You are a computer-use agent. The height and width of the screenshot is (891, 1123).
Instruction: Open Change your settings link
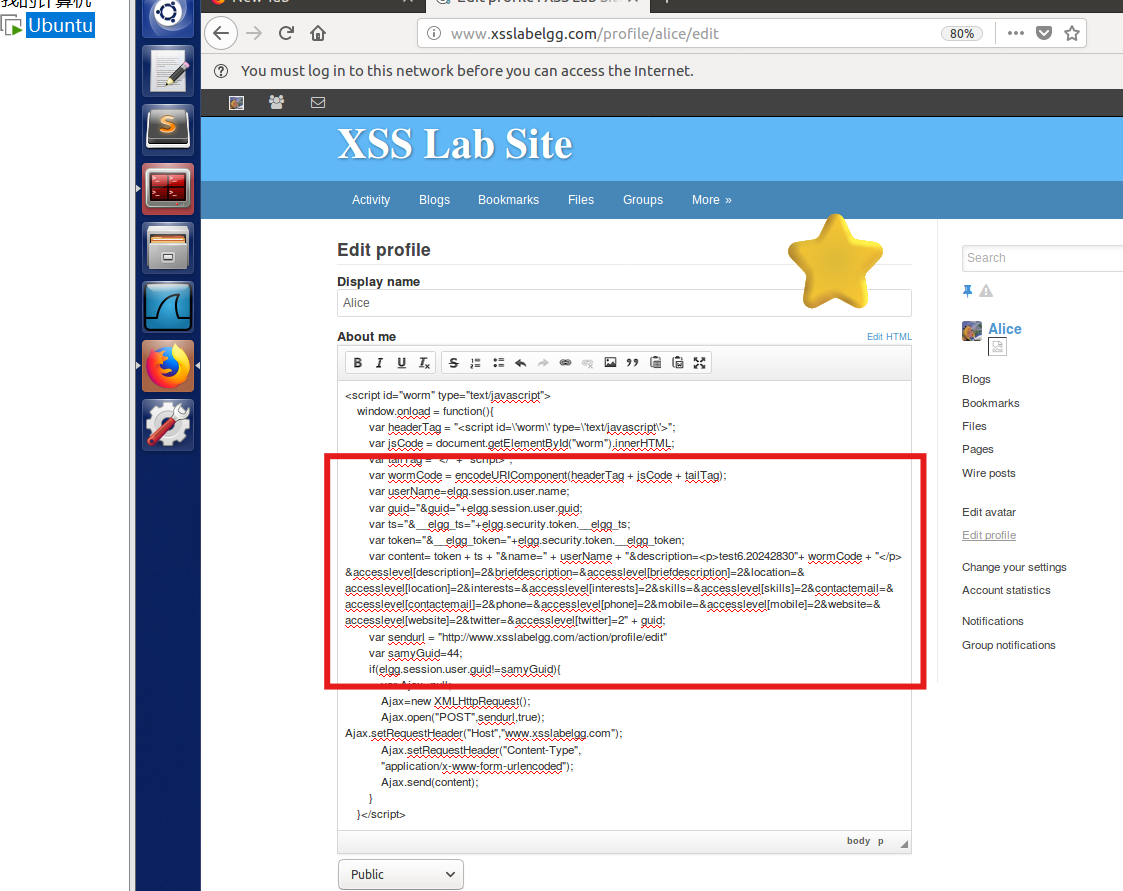(1014, 567)
